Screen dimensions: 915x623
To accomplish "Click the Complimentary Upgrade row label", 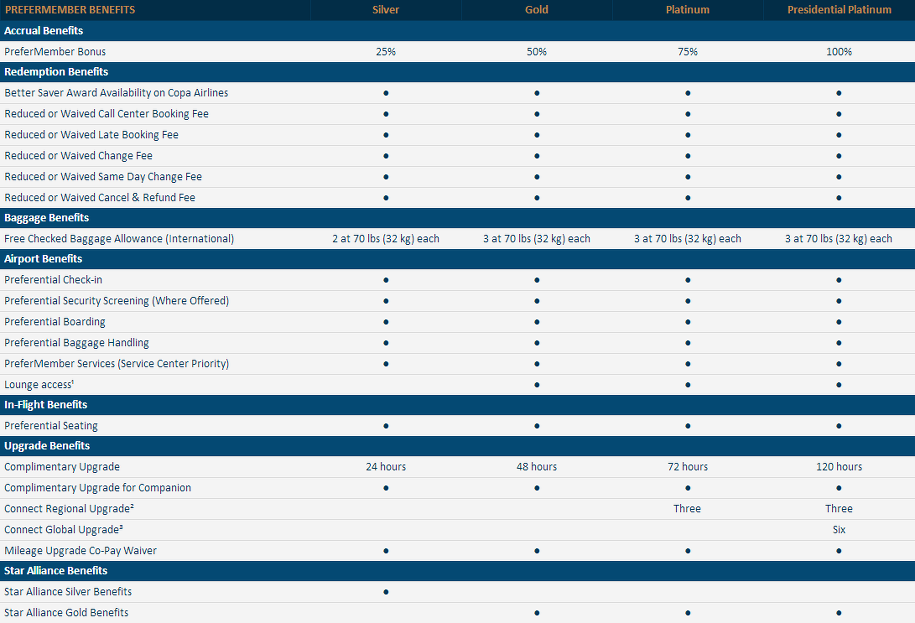I will click(62, 467).
